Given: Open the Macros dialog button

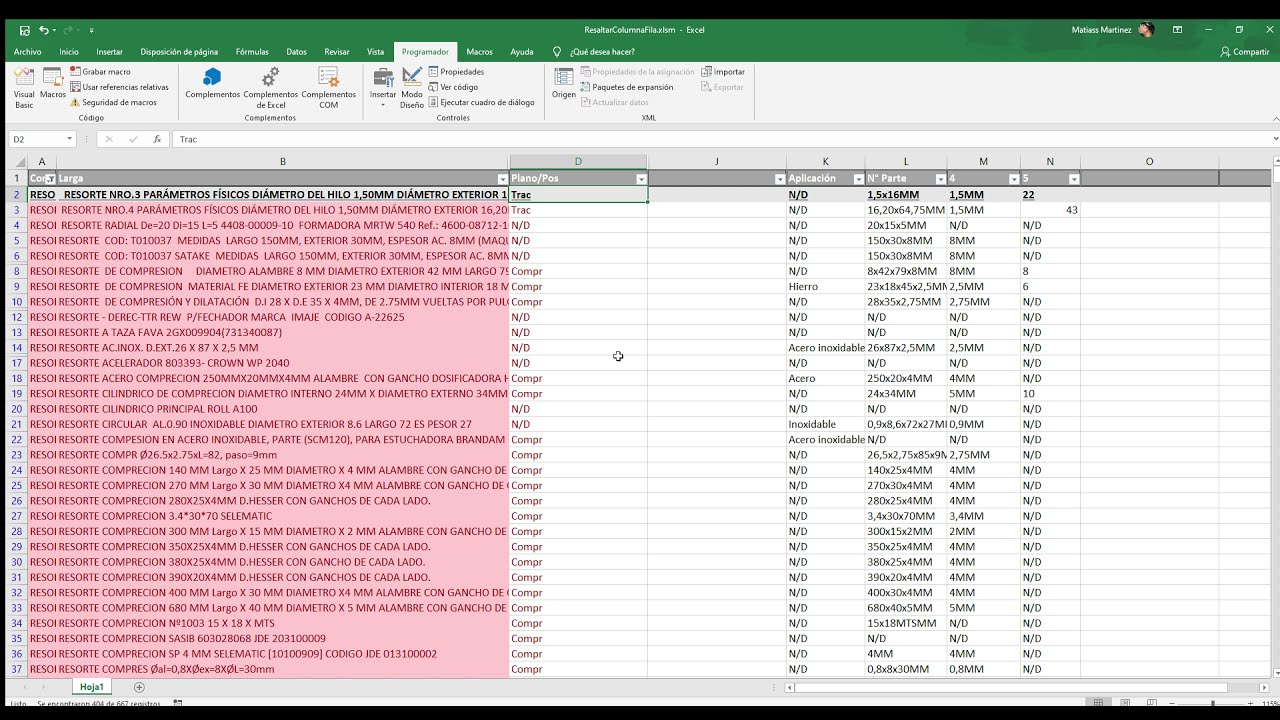Looking at the screenshot, I should [53, 84].
